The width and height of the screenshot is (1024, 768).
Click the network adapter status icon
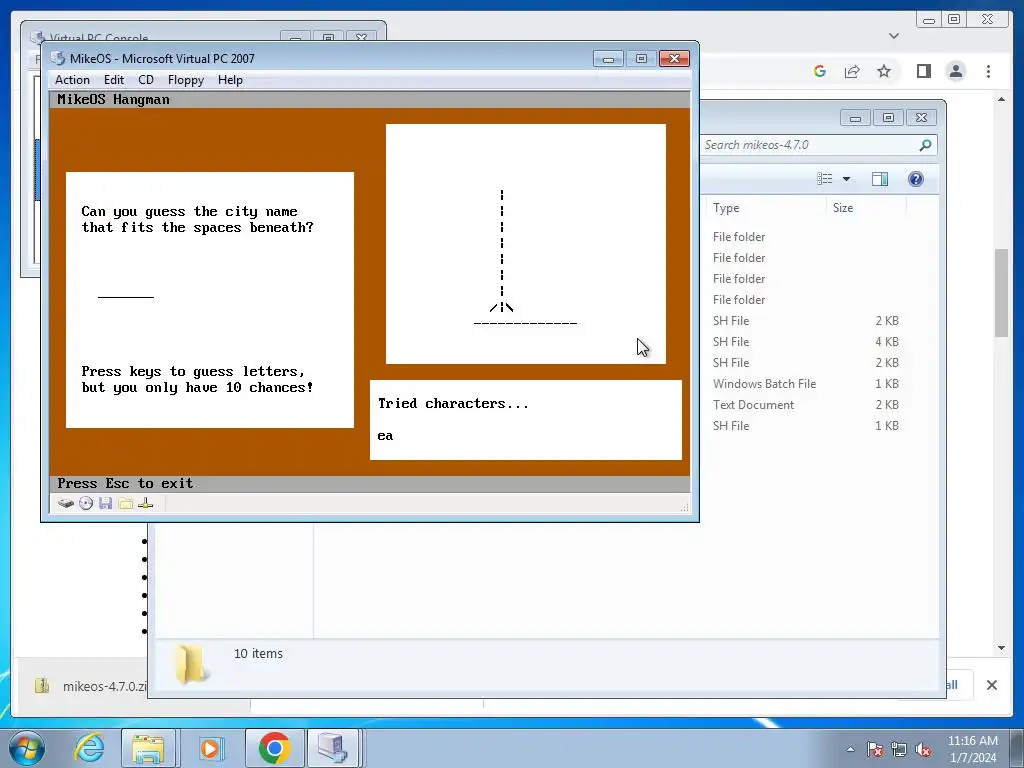coord(146,504)
